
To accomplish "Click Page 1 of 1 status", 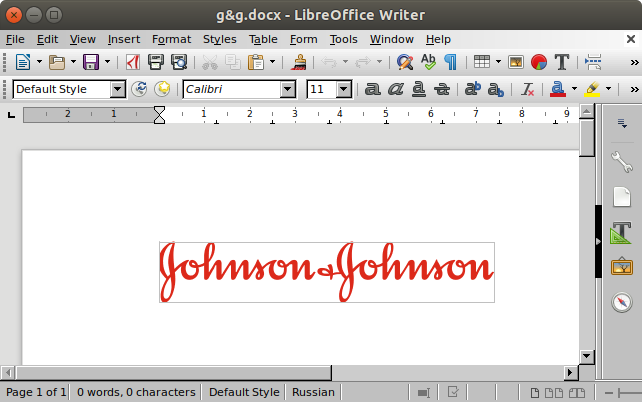I will [36, 392].
